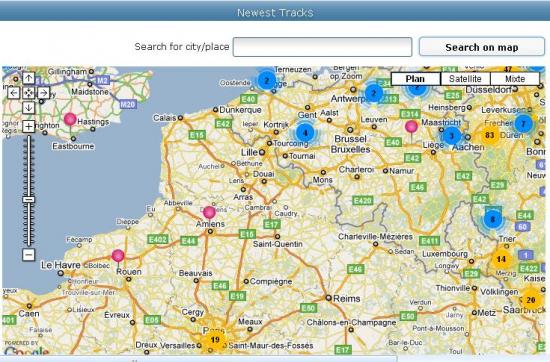Open the blue cluster 4 near Kortrijk
The width and height of the screenshot is (550, 362).
[x=305, y=133]
